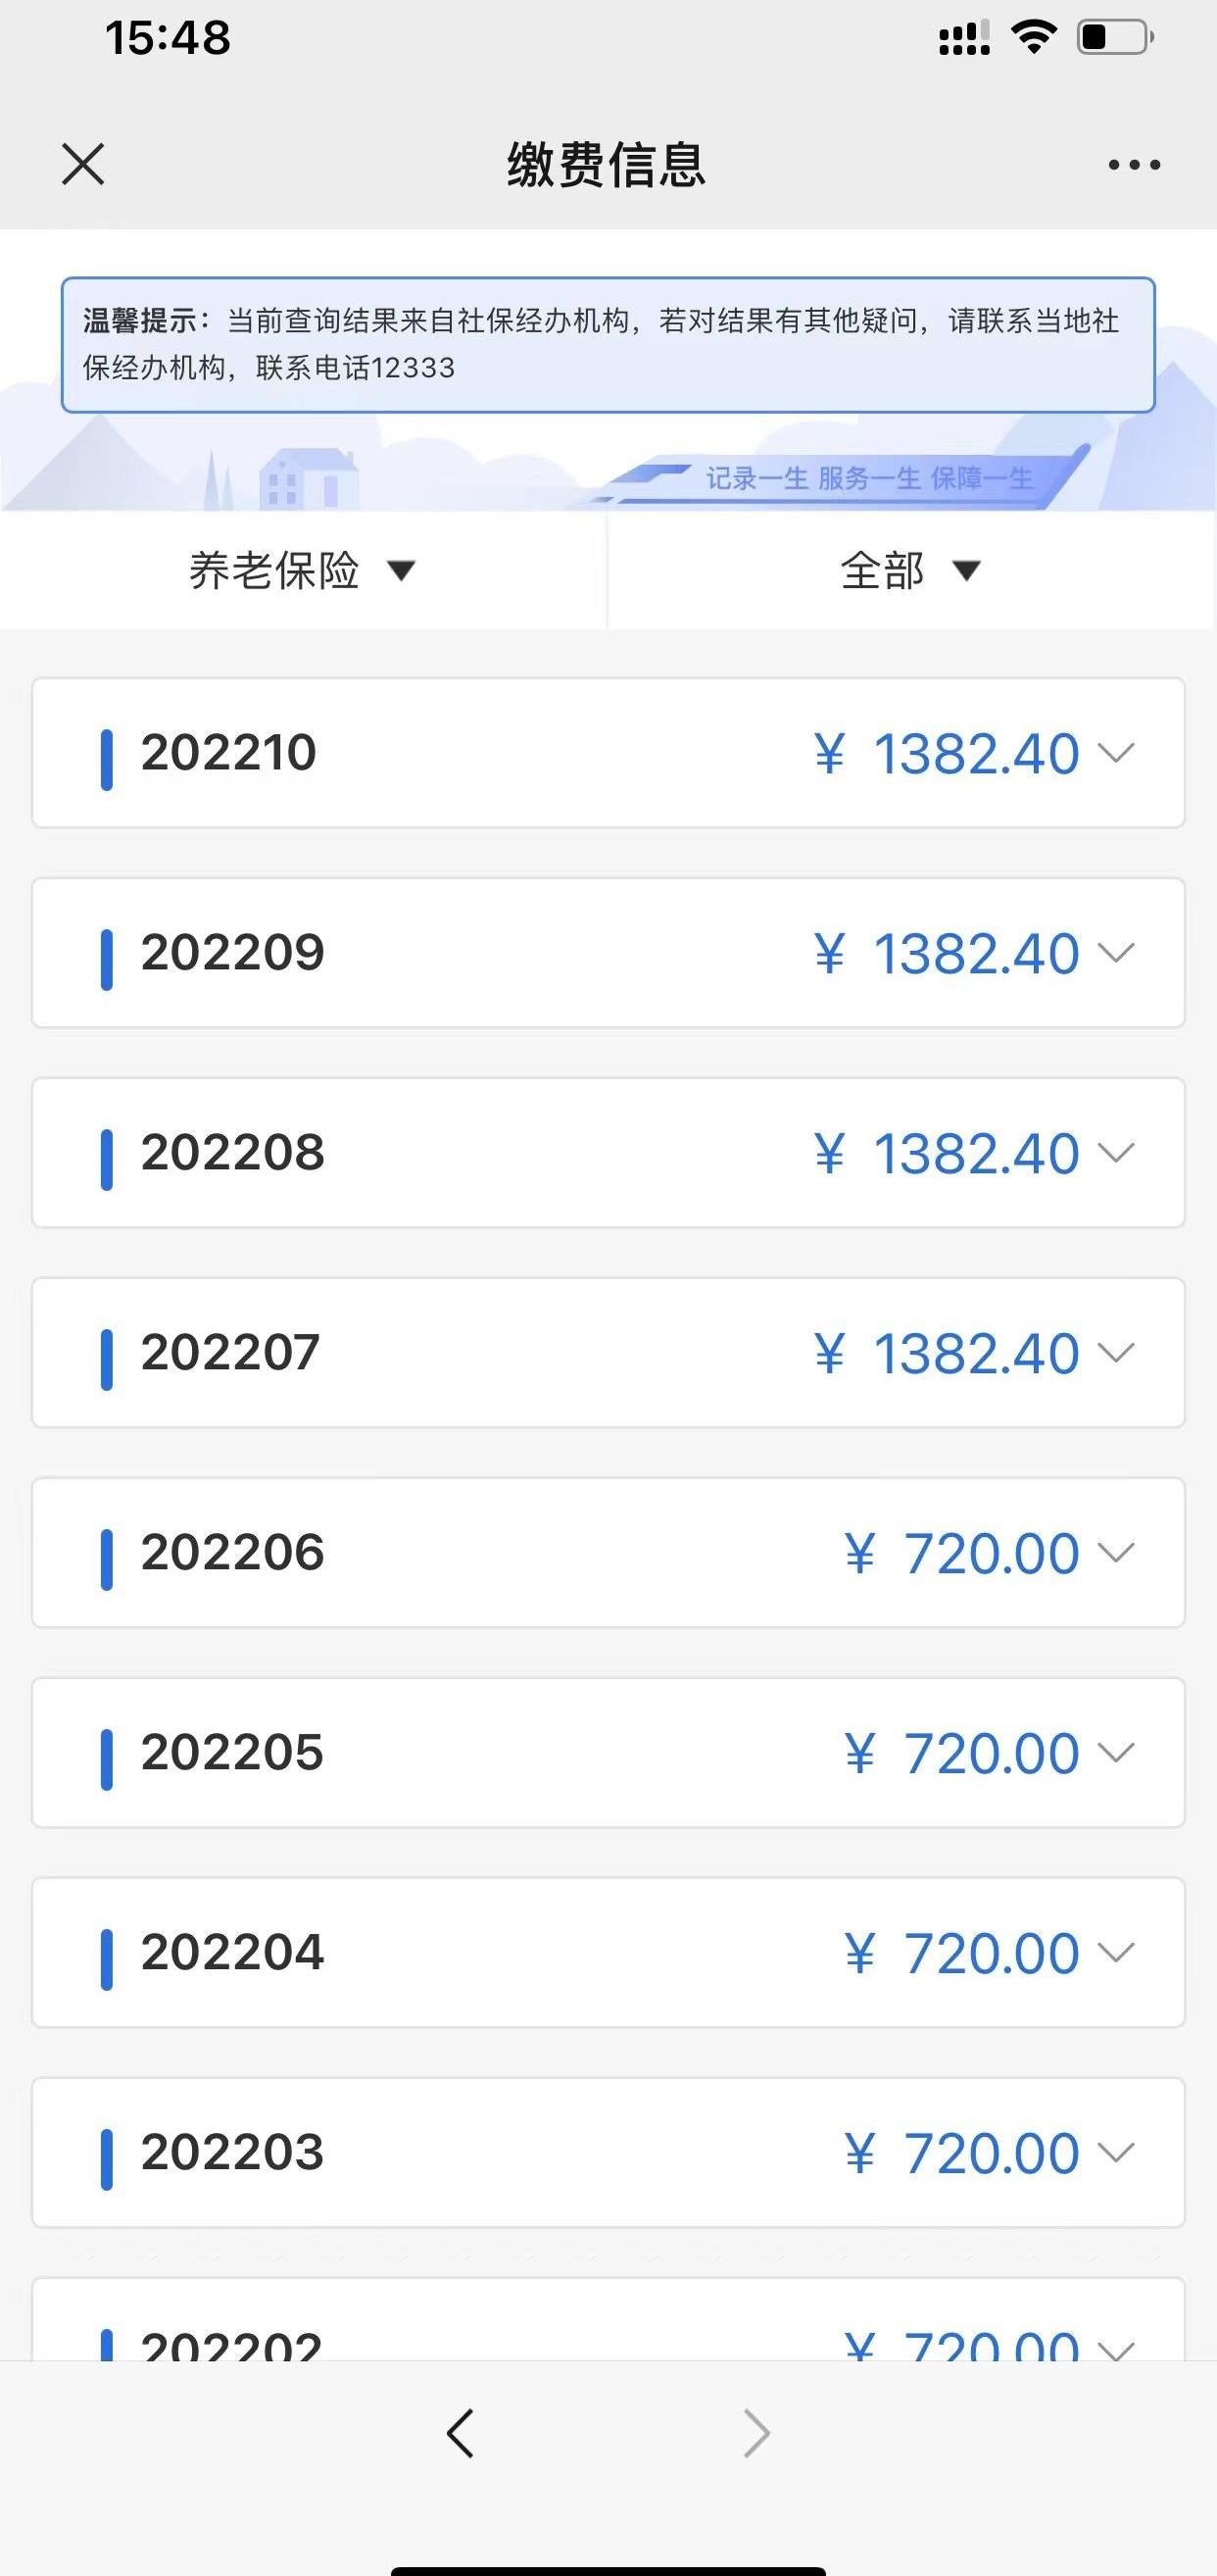Tap the cellular signal icon
This screenshot has height=2576, width=1217.
964,38
